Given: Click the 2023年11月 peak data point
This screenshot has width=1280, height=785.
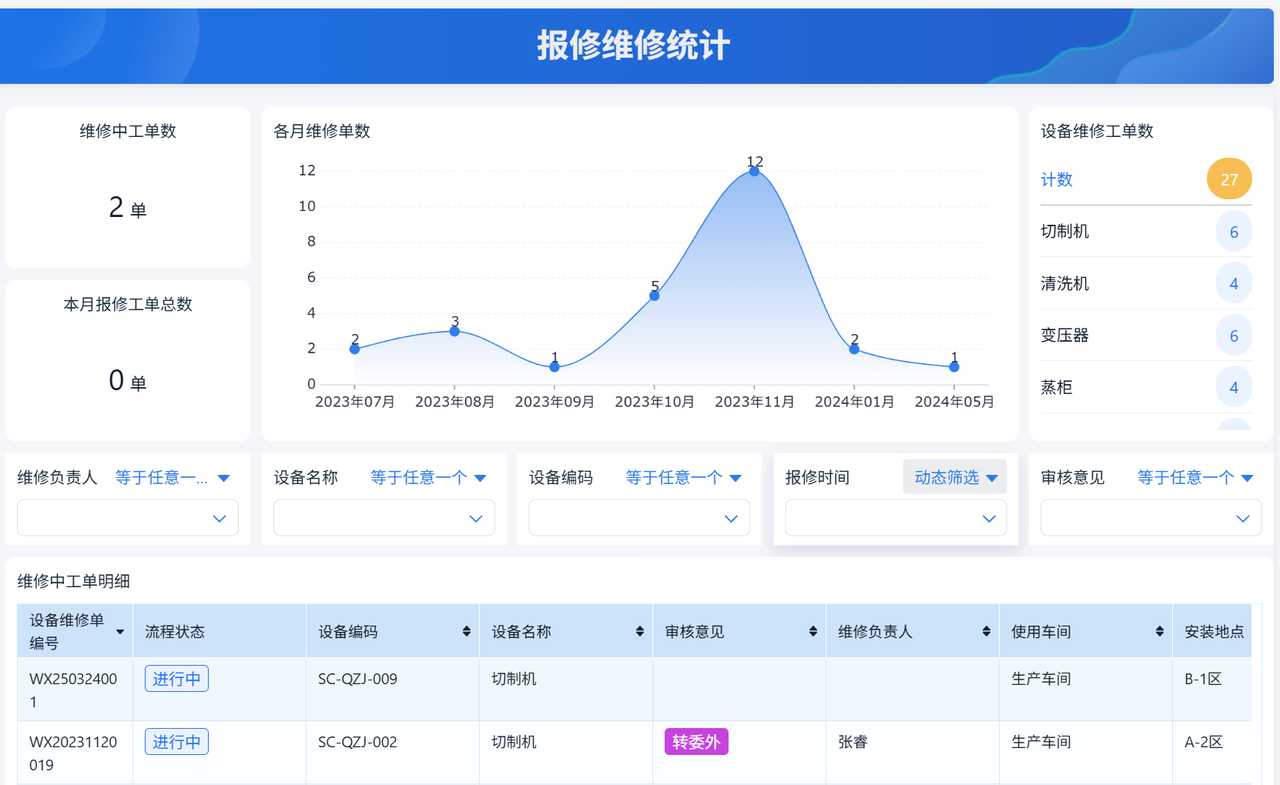Looking at the screenshot, I should point(754,171).
